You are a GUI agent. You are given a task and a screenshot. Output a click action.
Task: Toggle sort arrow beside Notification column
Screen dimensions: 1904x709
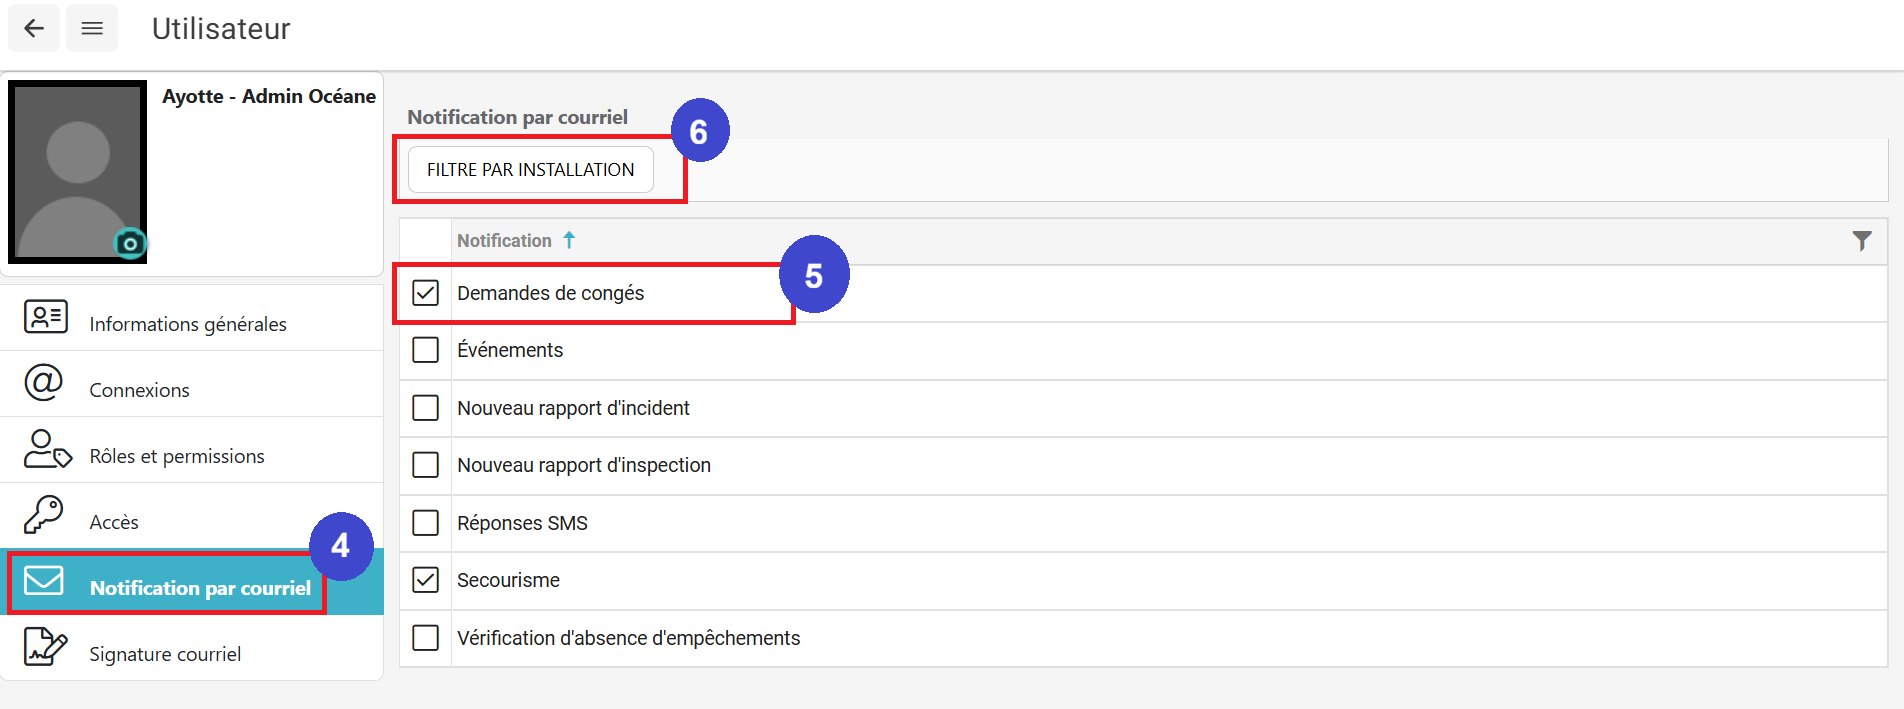(x=569, y=240)
